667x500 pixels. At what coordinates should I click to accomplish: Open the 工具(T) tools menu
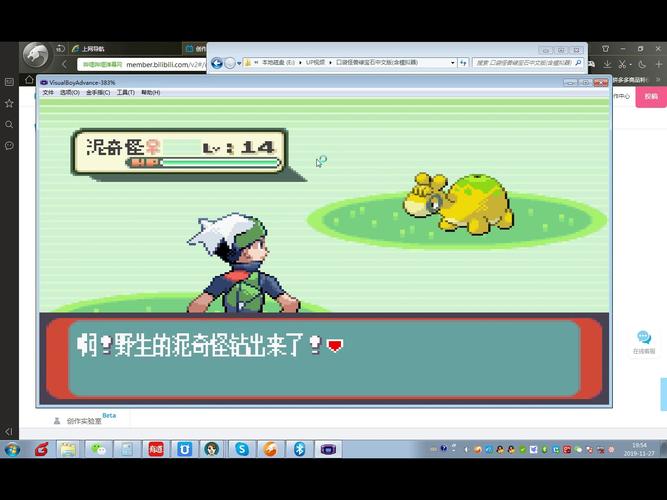pos(125,92)
